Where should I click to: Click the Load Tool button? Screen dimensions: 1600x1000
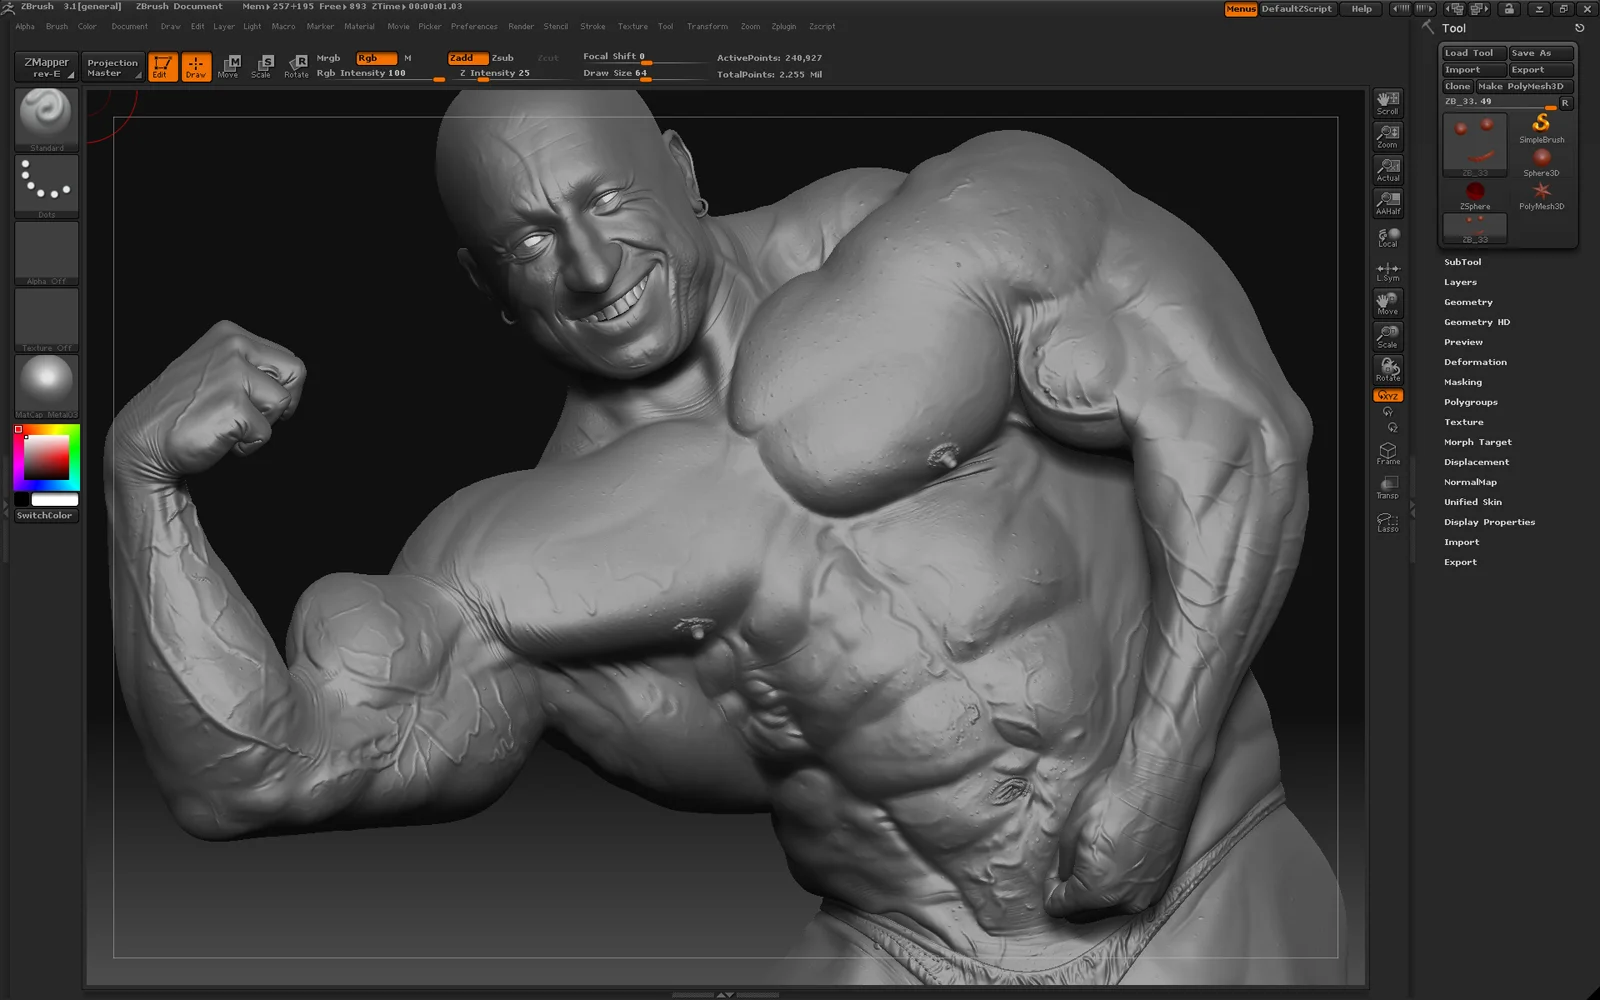pos(1472,53)
